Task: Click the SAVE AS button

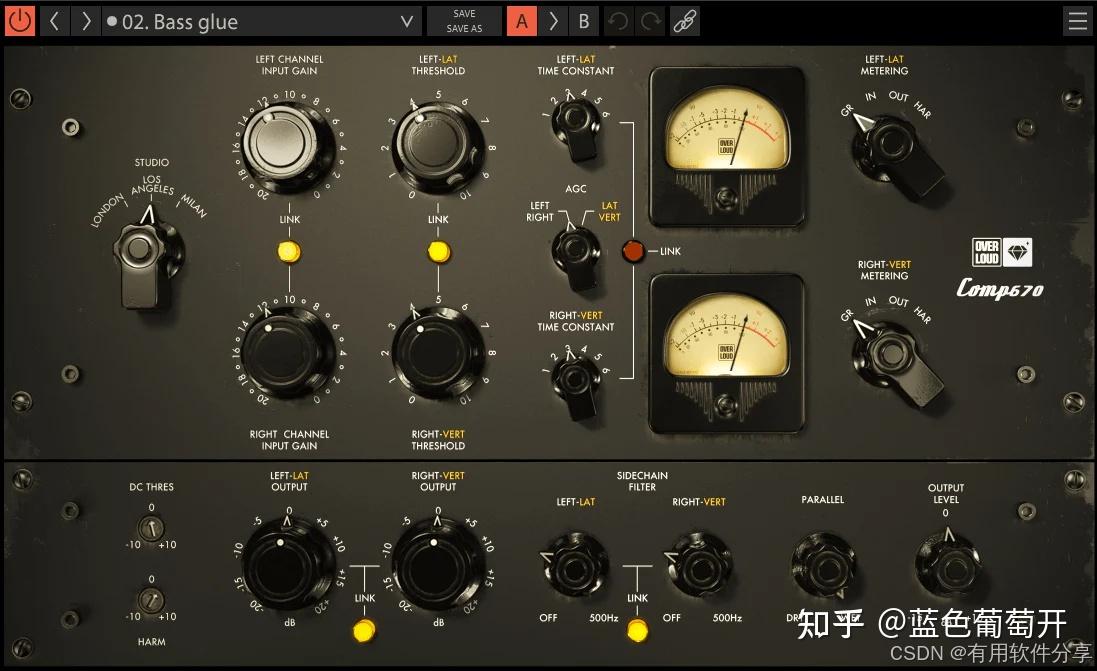Action: [x=464, y=28]
